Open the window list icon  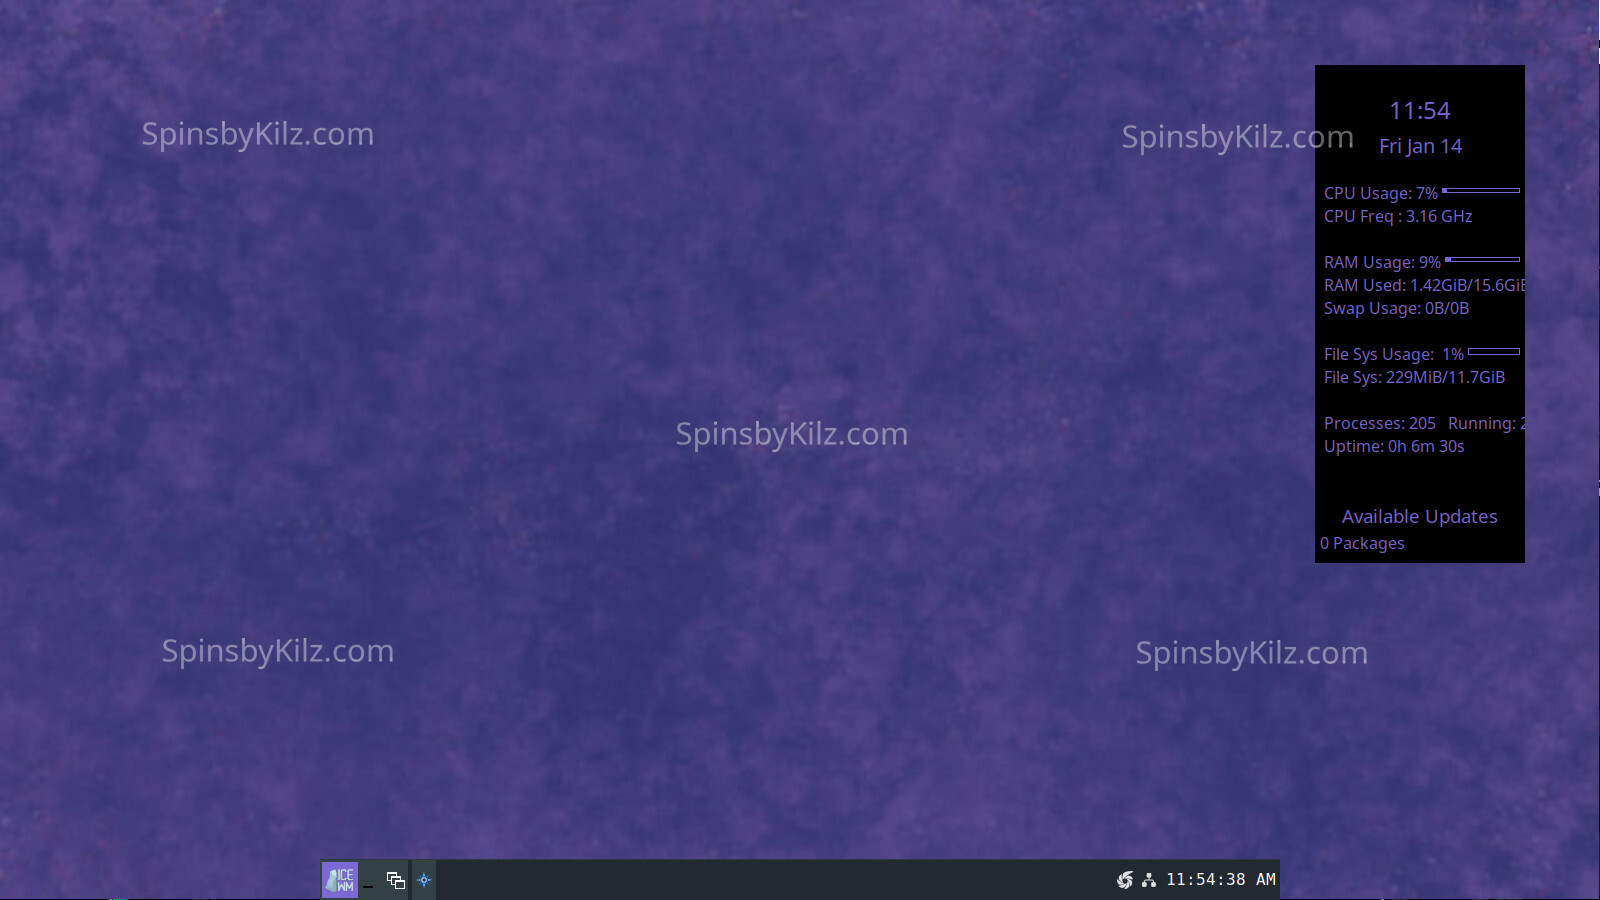tap(396, 880)
